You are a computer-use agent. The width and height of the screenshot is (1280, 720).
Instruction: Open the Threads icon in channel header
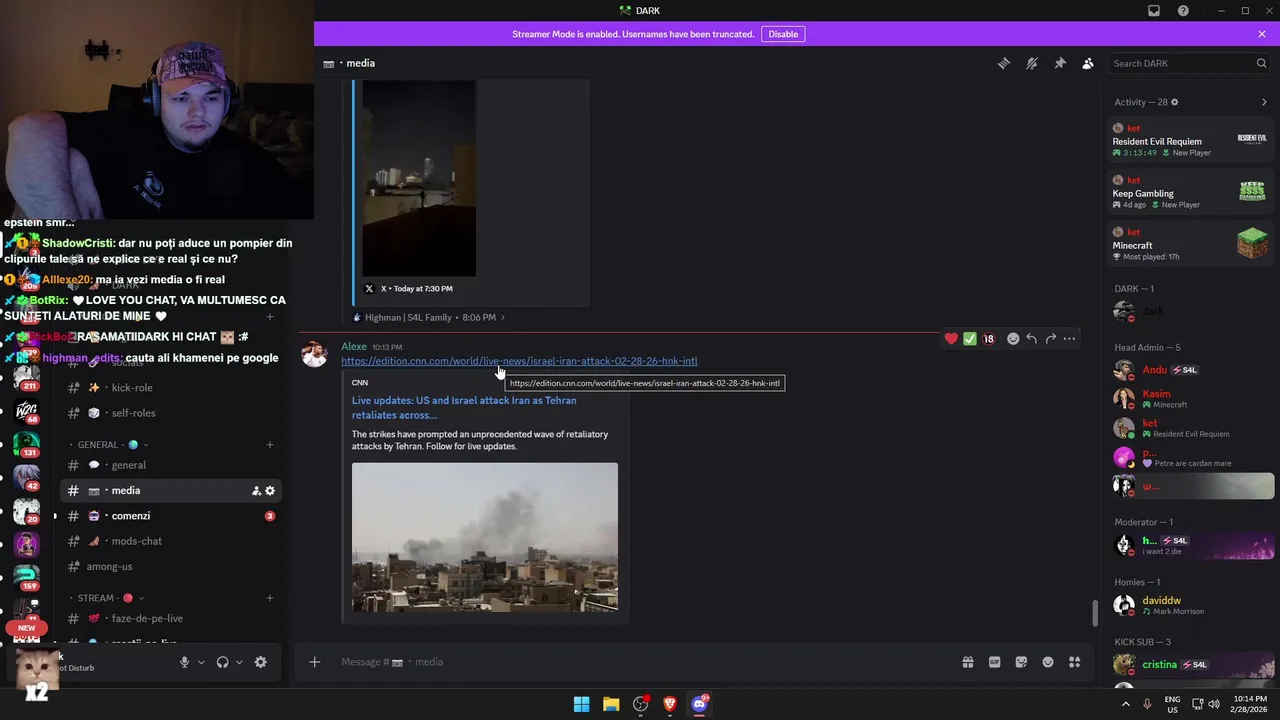[x=1003, y=63]
